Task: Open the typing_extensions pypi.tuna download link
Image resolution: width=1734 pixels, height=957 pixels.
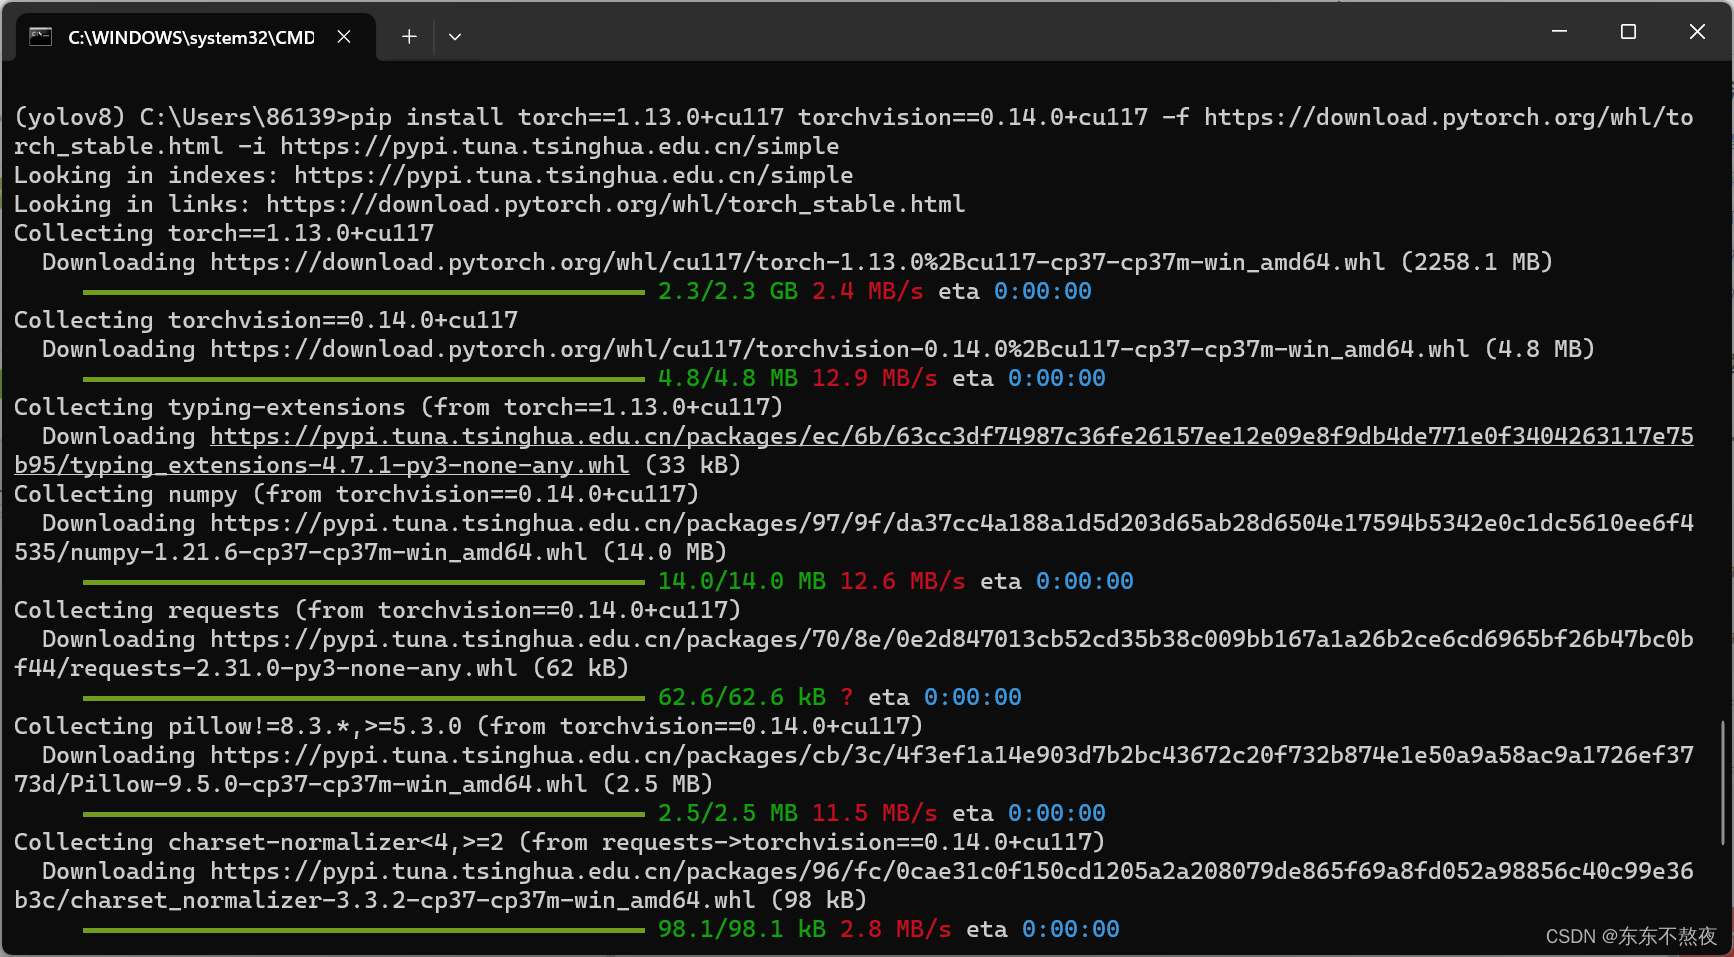Action: click(x=854, y=451)
